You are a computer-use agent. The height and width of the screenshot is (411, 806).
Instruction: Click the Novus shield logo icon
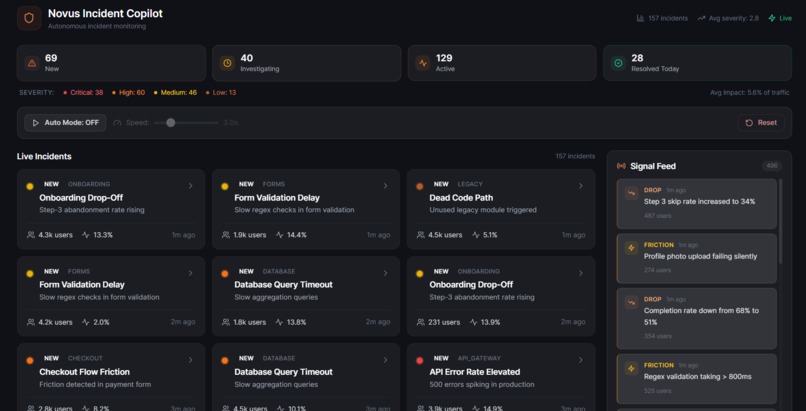29,18
